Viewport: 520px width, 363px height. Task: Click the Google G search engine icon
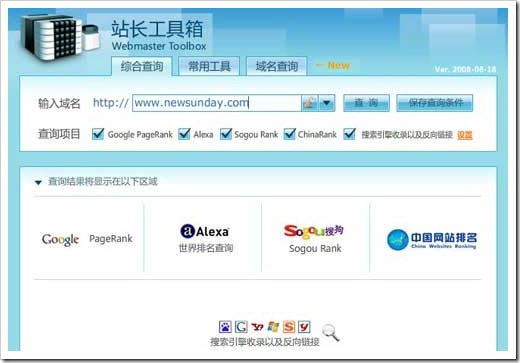[241, 327]
